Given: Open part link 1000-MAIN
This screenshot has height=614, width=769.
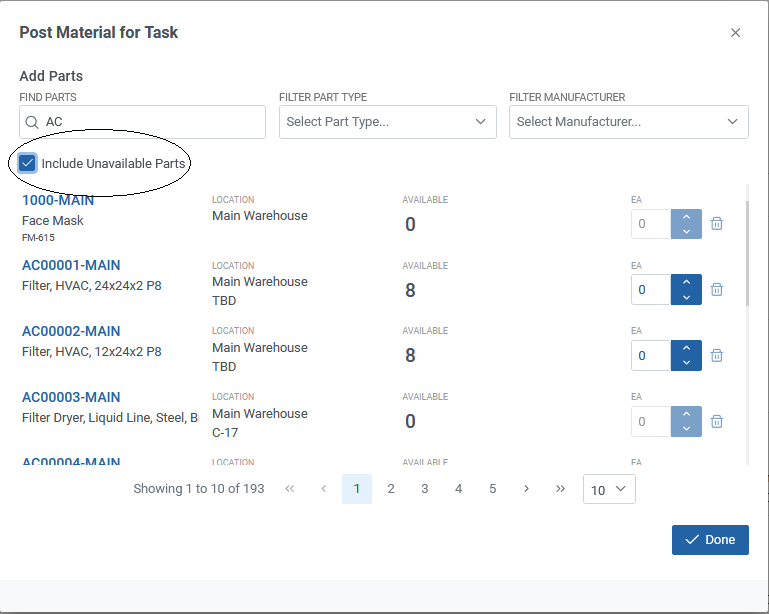Looking at the screenshot, I should (58, 200).
